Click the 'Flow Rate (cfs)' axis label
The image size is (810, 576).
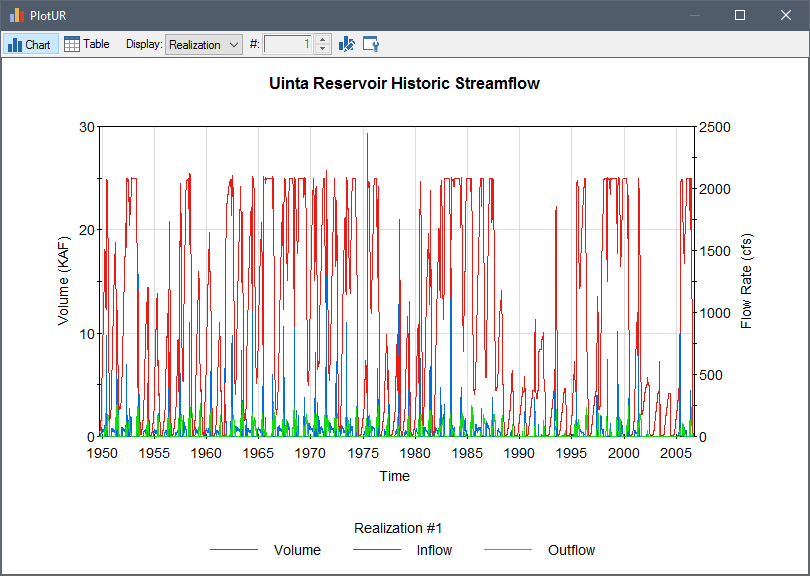[x=746, y=282]
